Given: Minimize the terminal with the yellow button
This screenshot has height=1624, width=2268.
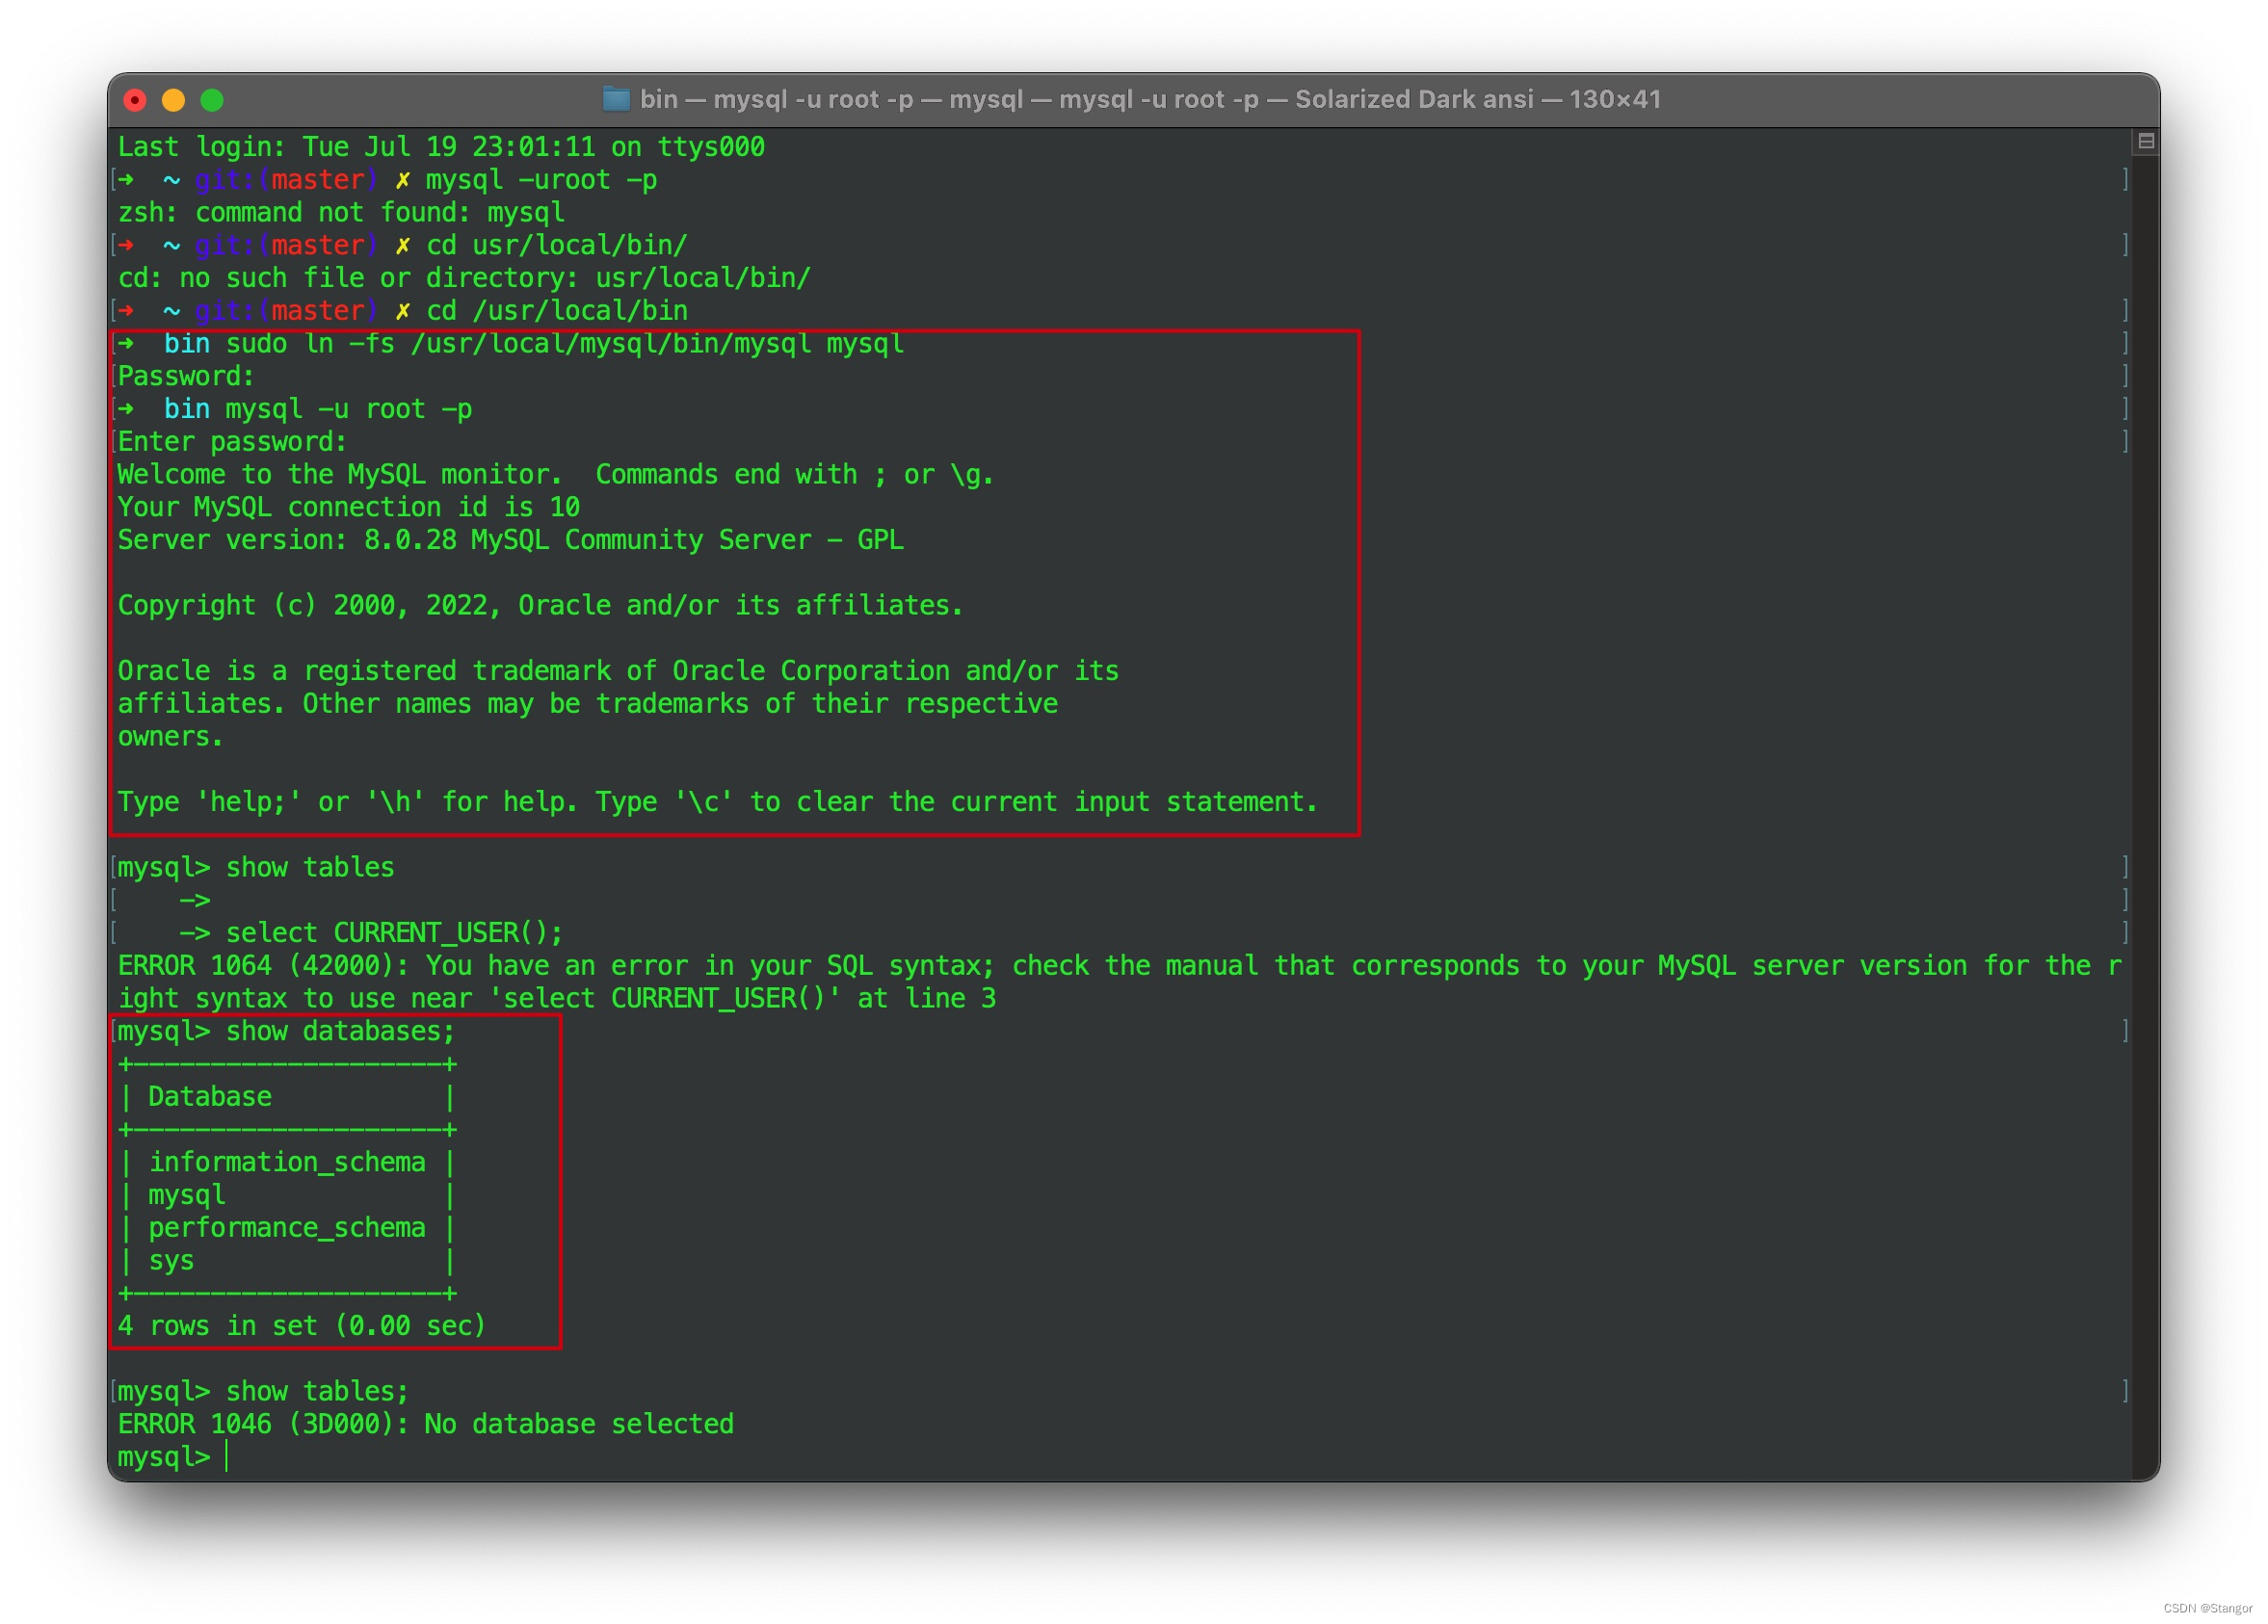Looking at the screenshot, I should [x=173, y=100].
